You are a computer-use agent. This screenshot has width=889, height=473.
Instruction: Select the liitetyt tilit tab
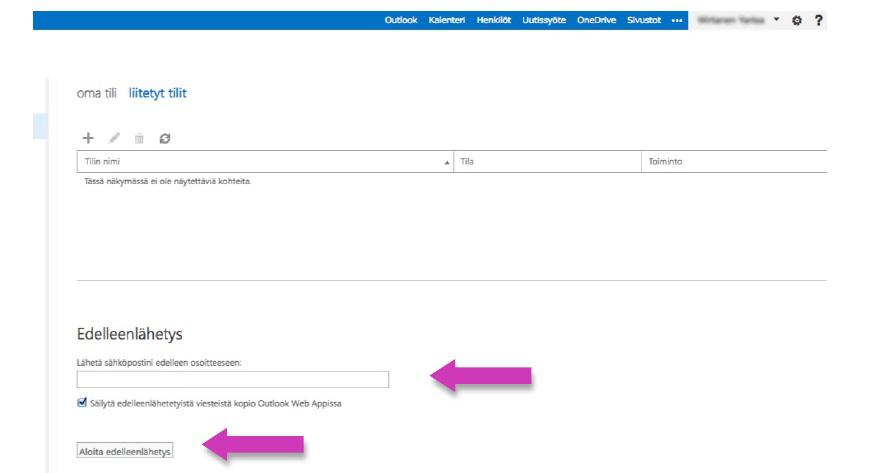(x=158, y=93)
